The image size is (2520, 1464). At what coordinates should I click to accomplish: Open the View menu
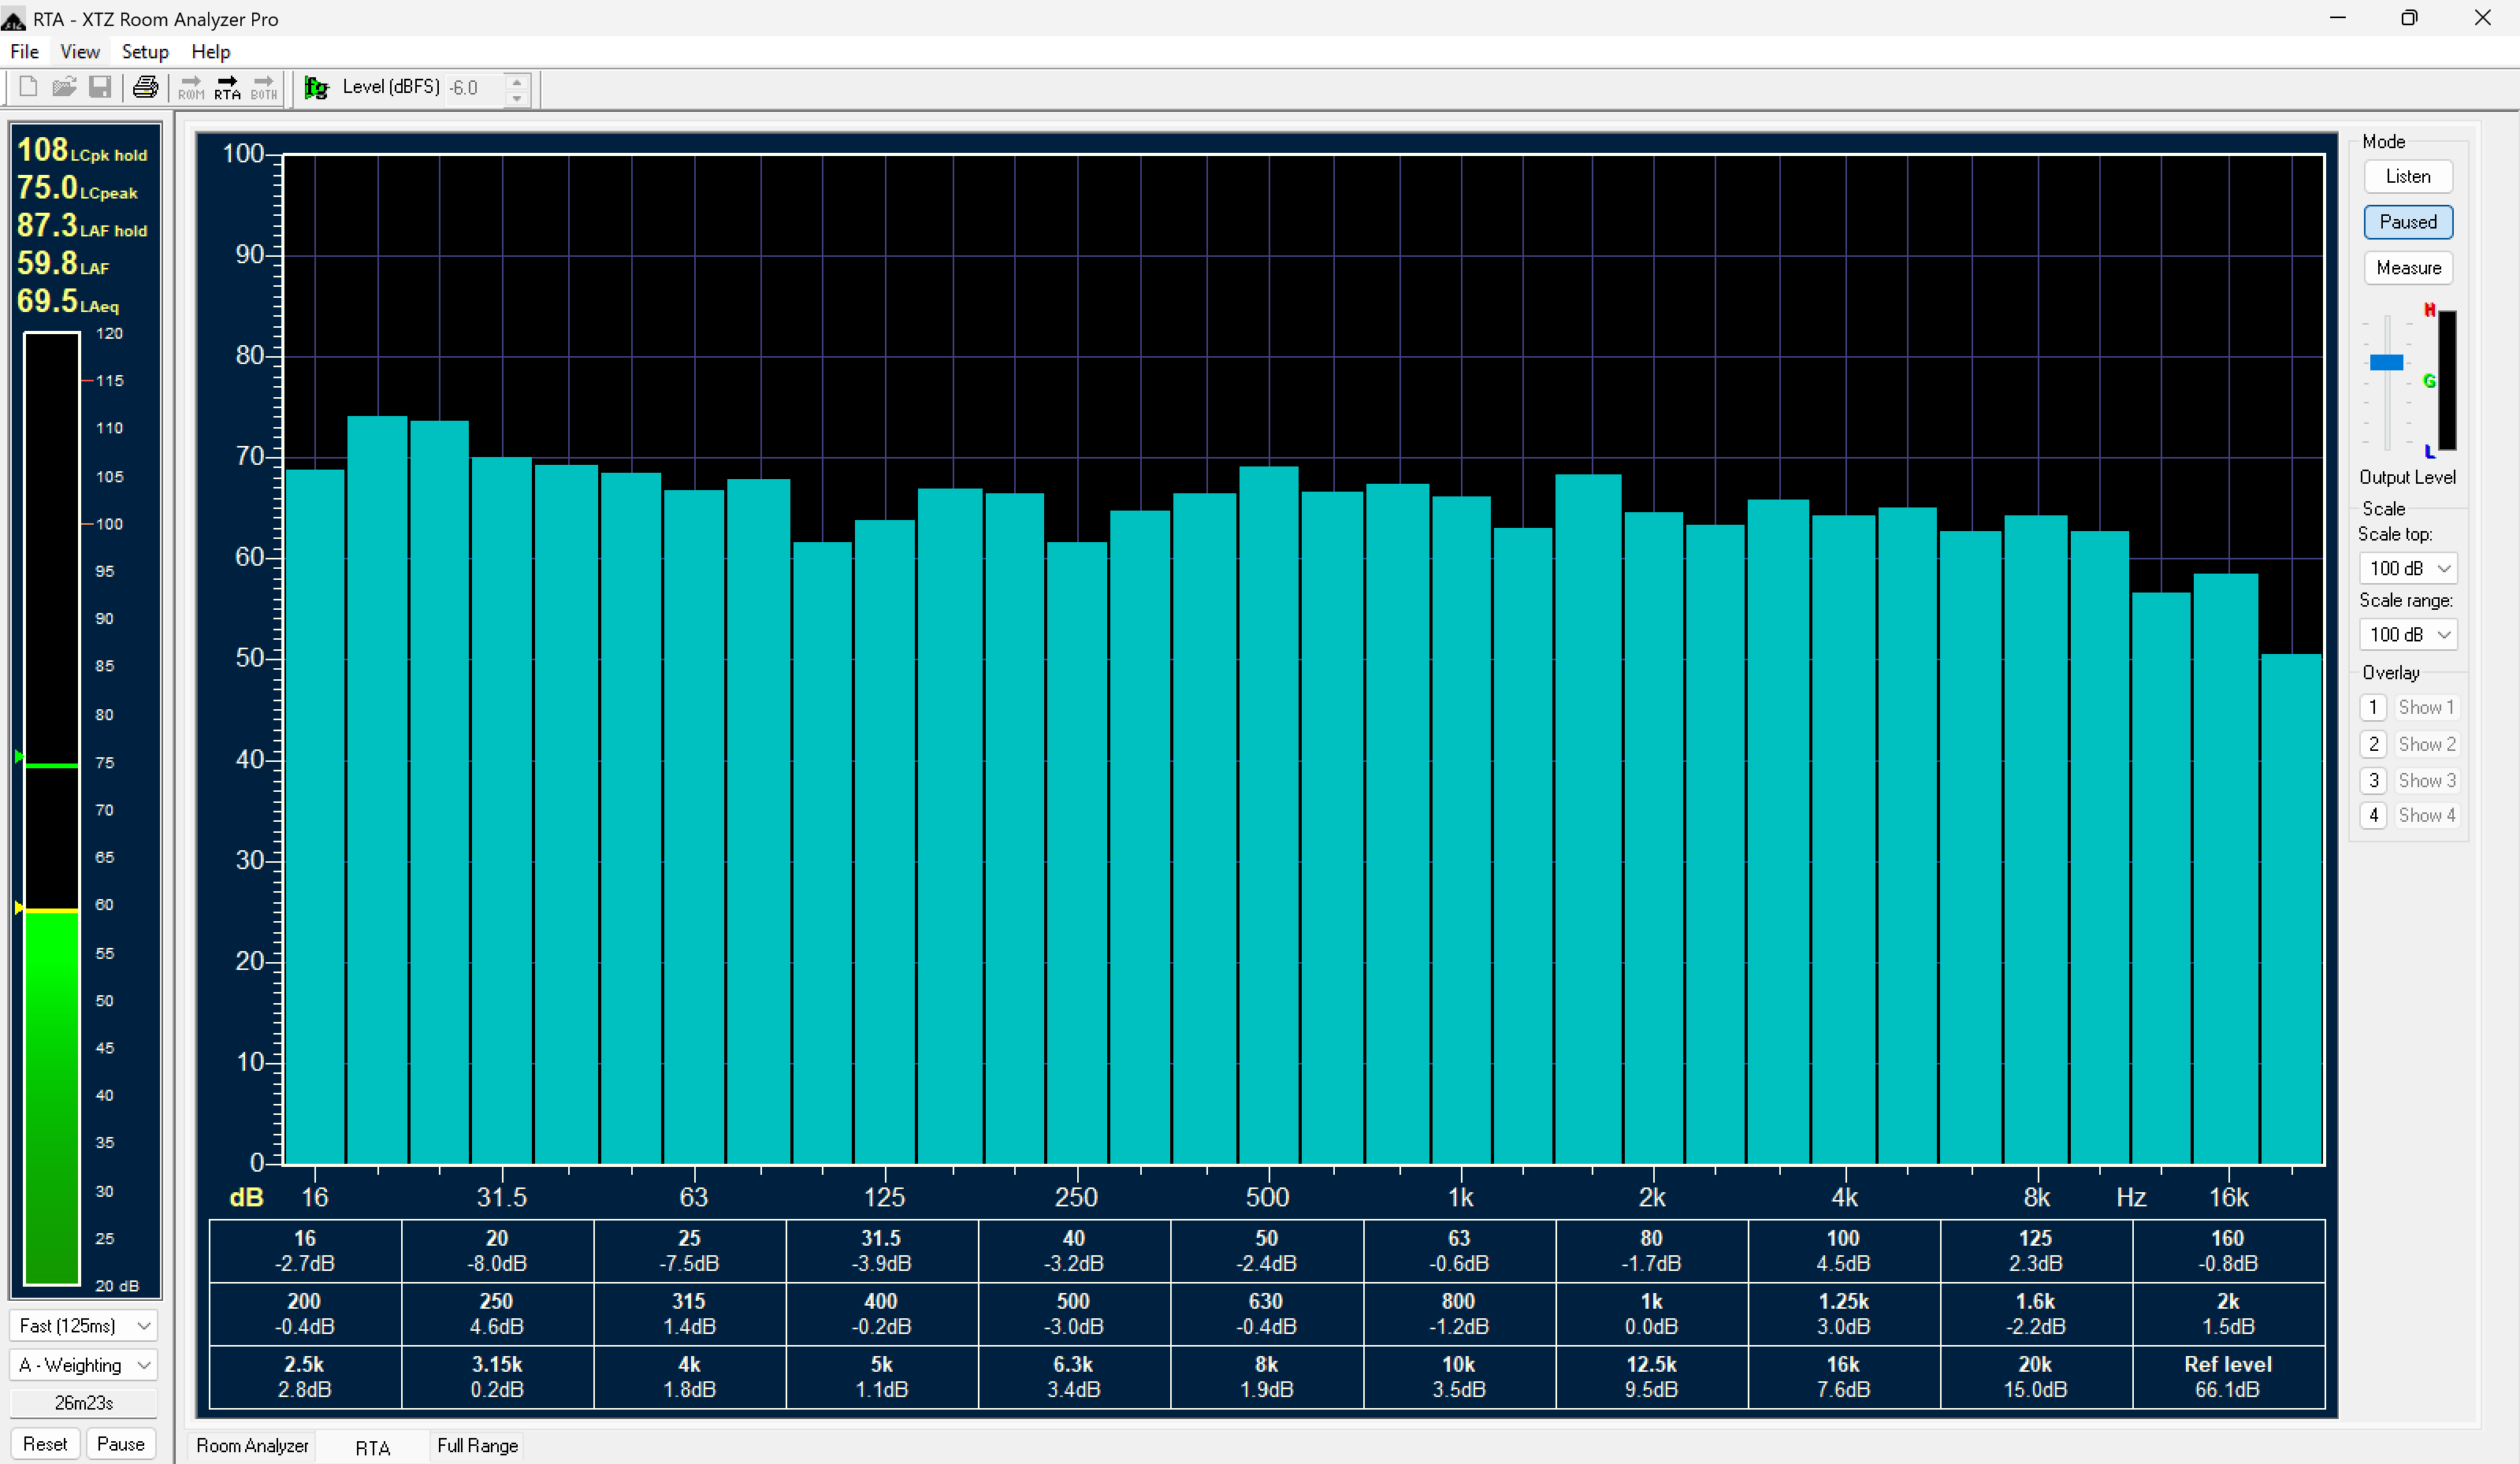[x=79, y=52]
